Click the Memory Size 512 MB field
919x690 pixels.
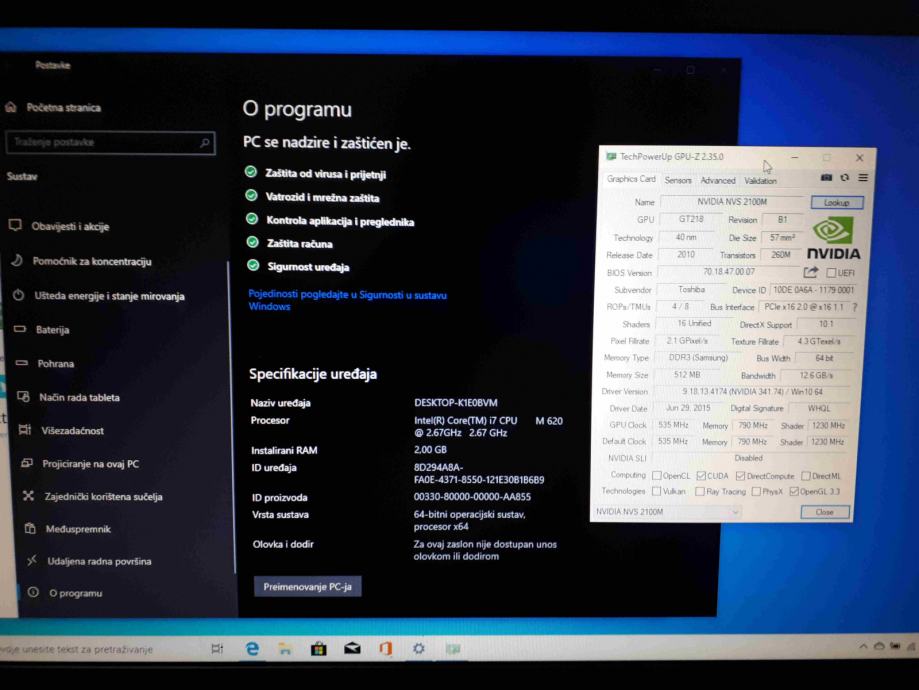coord(687,375)
